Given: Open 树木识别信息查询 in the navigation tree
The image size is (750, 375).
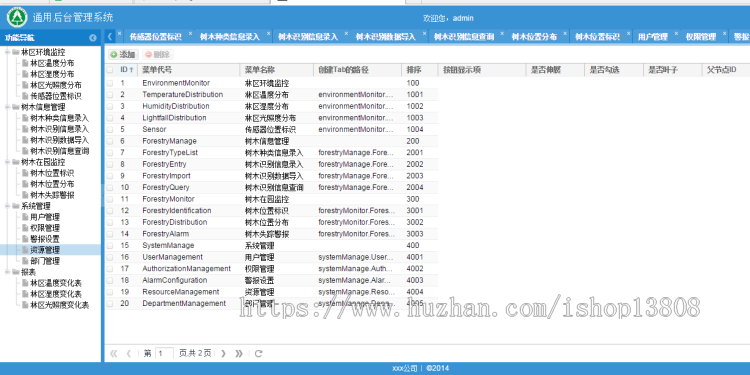Looking at the screenshot, I should click(60, 151).
